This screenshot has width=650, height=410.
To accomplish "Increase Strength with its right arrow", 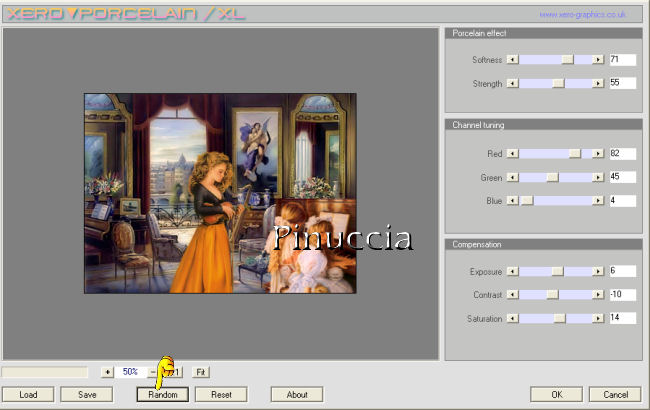I will 598,83.
